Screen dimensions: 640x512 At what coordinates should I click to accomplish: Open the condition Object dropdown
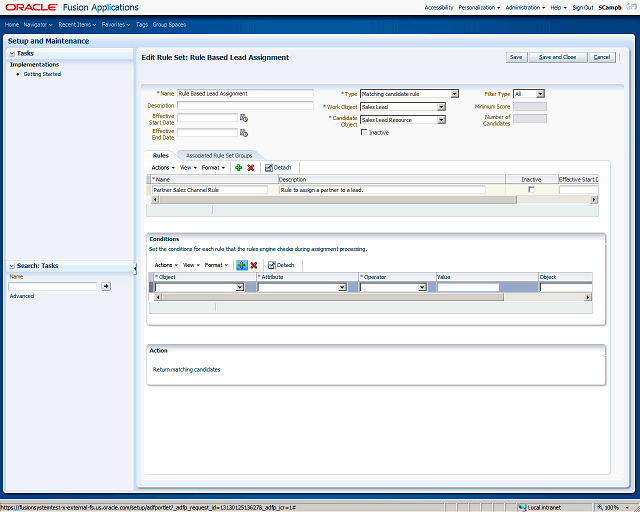click(240, 288)
